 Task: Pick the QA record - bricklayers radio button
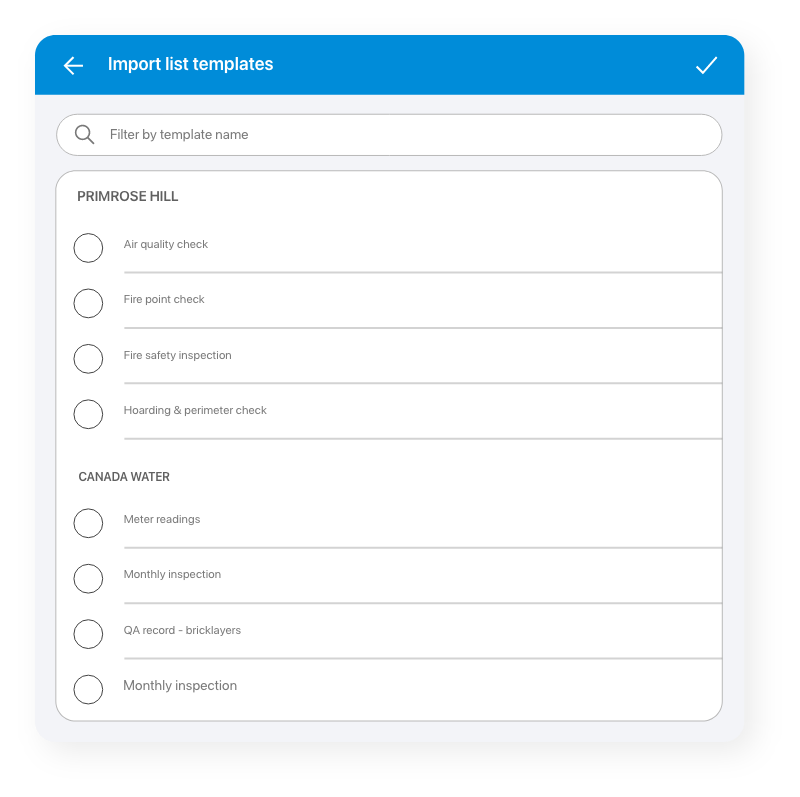click(88, 634)
